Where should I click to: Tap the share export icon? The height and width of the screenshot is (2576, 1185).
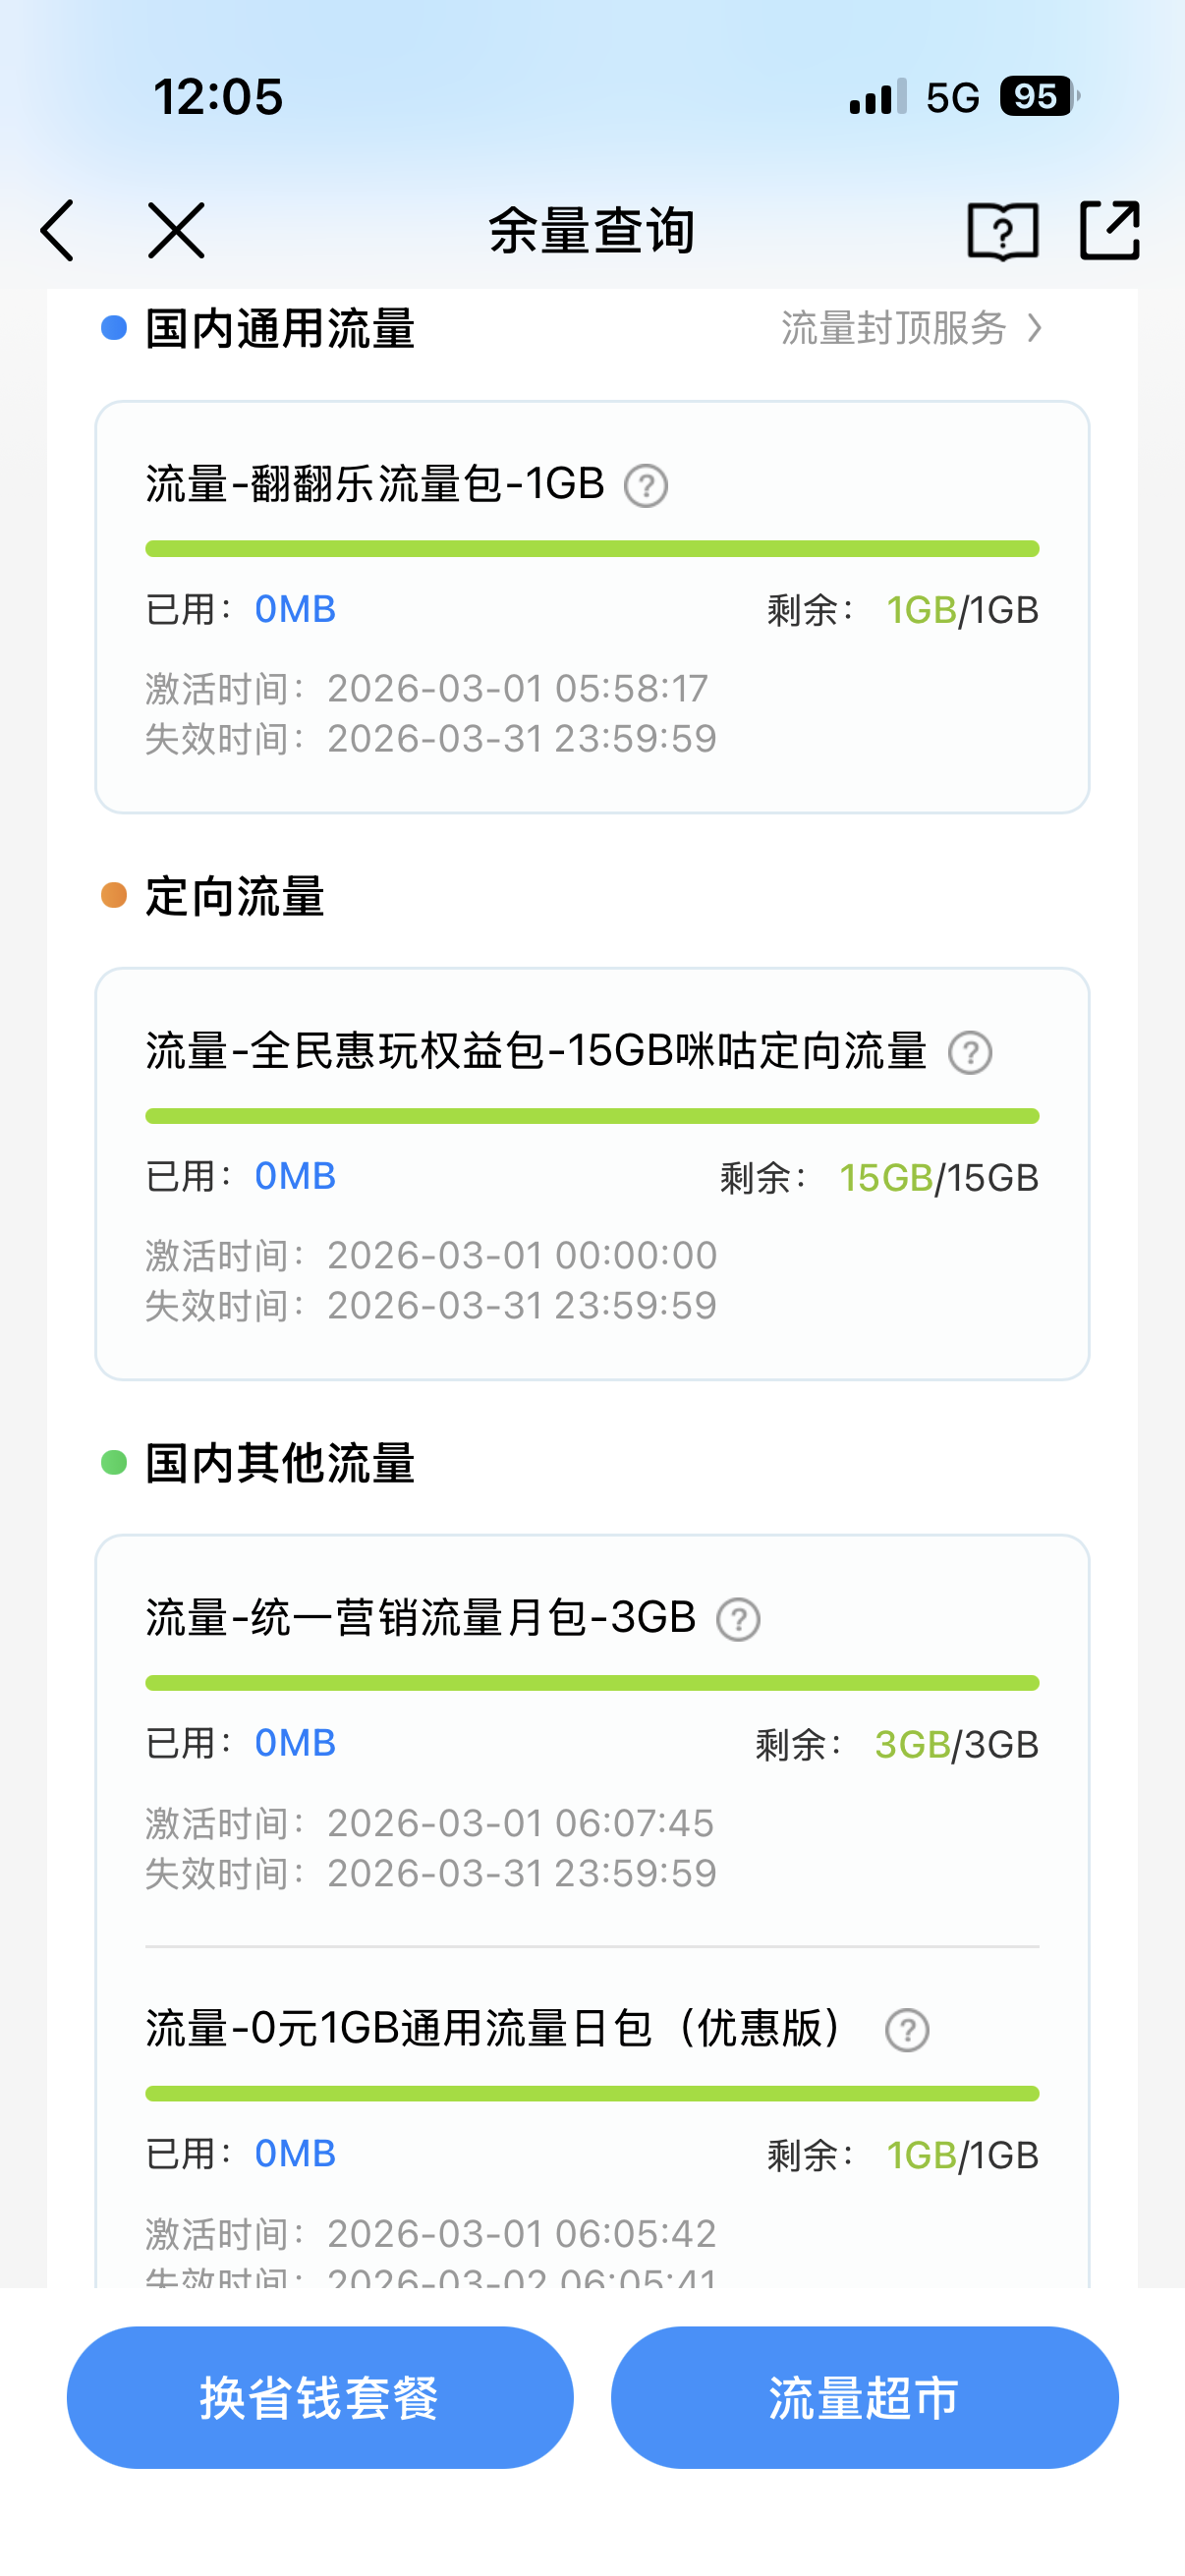[1110, 230]
